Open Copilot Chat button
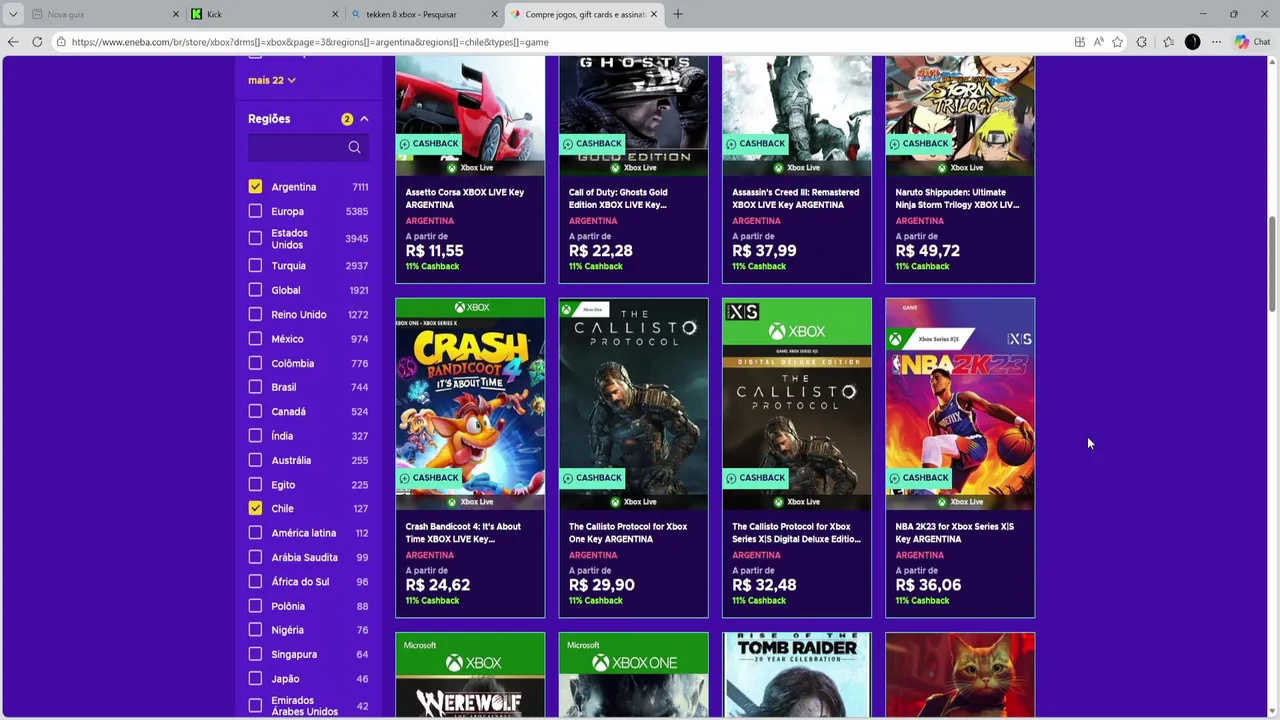The width and height of the screenshot is (1280, 720). [x=1252, y=42]
